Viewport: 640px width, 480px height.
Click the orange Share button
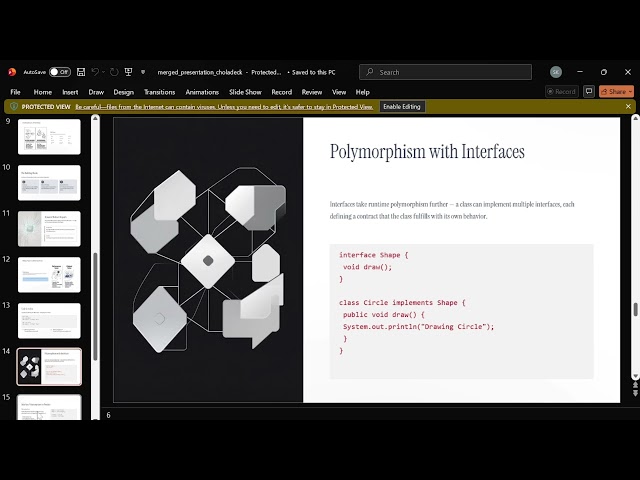coord(616,91)
